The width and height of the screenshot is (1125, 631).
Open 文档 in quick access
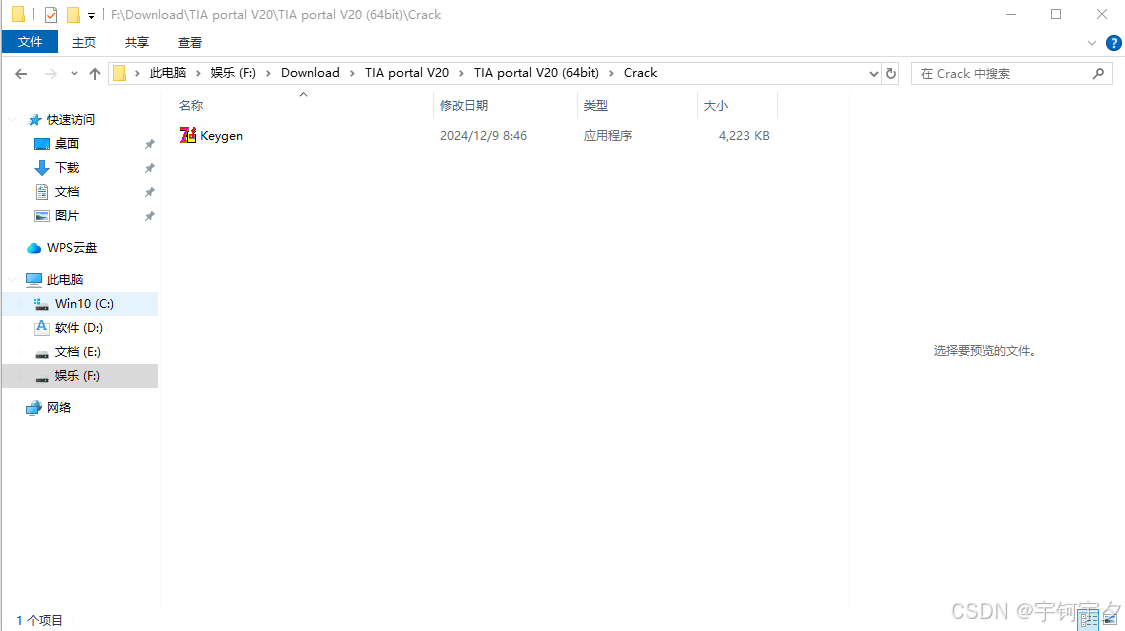tap(67, 192)
